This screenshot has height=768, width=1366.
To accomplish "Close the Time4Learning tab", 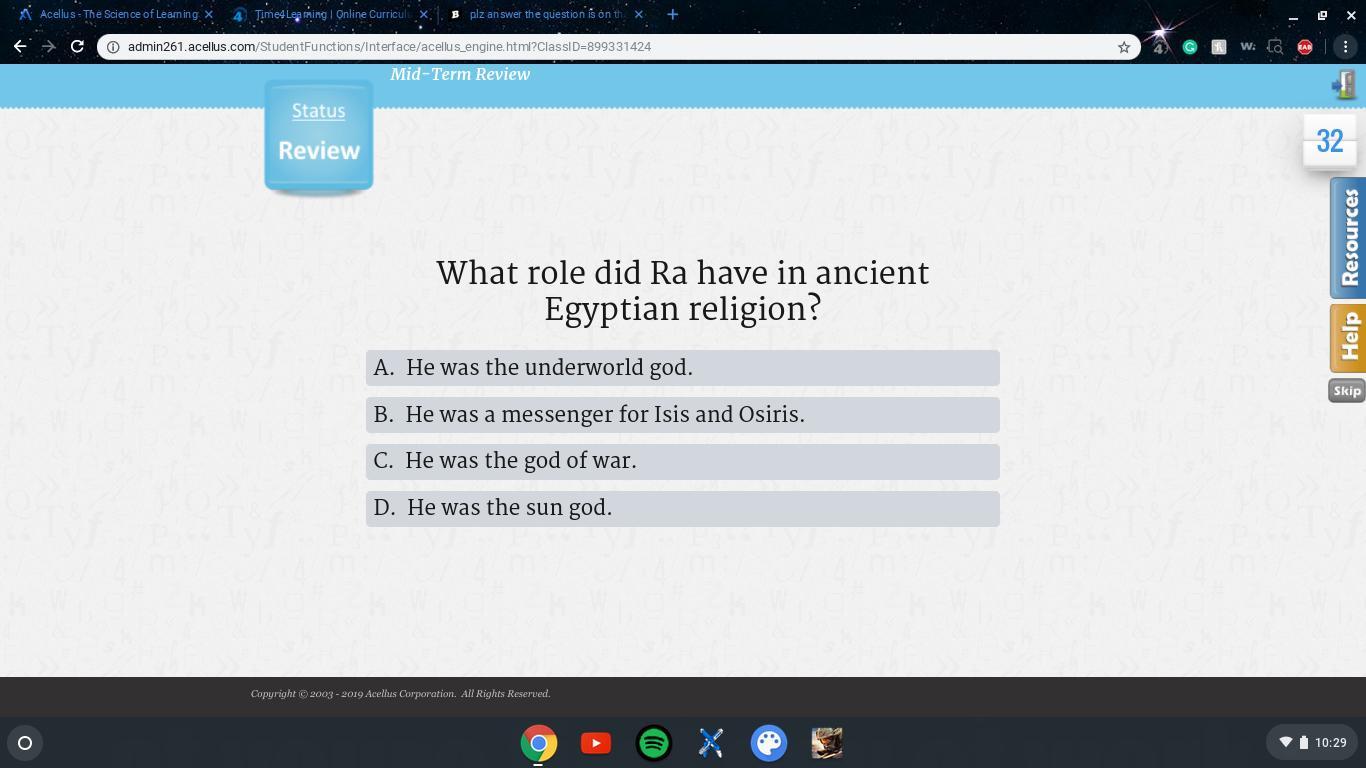I will 424,15.
